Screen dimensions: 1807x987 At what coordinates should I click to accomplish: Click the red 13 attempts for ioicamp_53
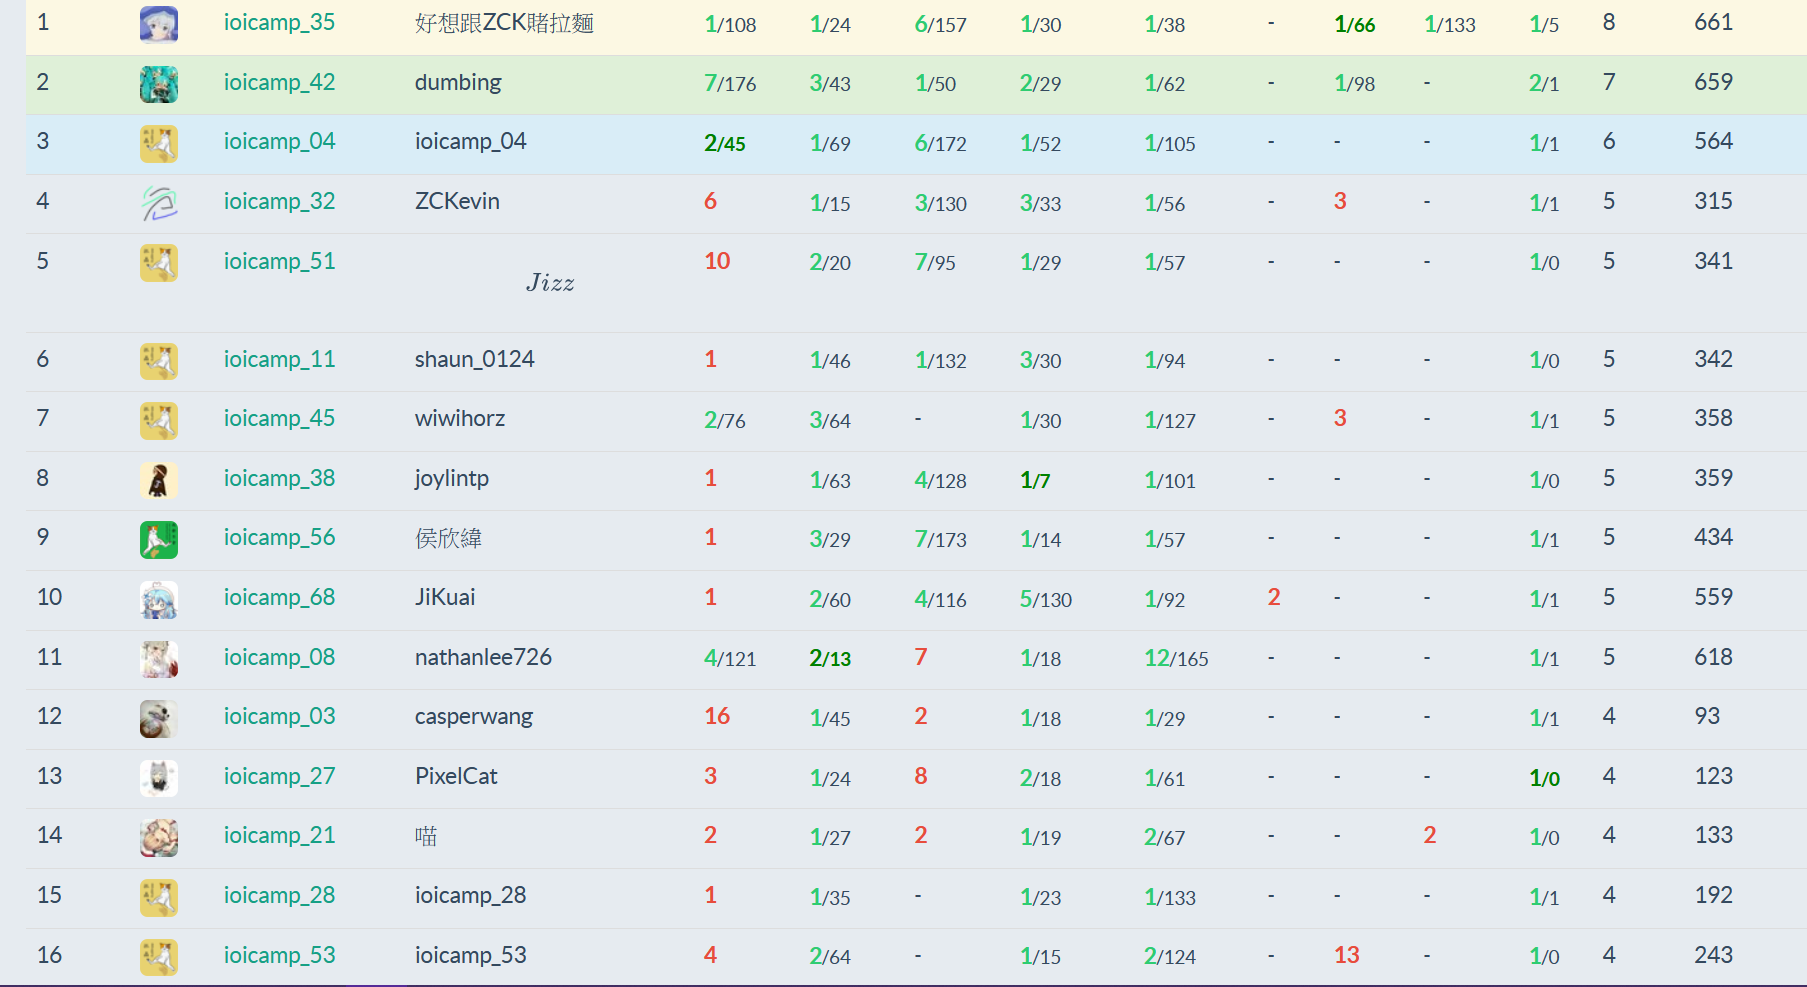[1347, 955]
